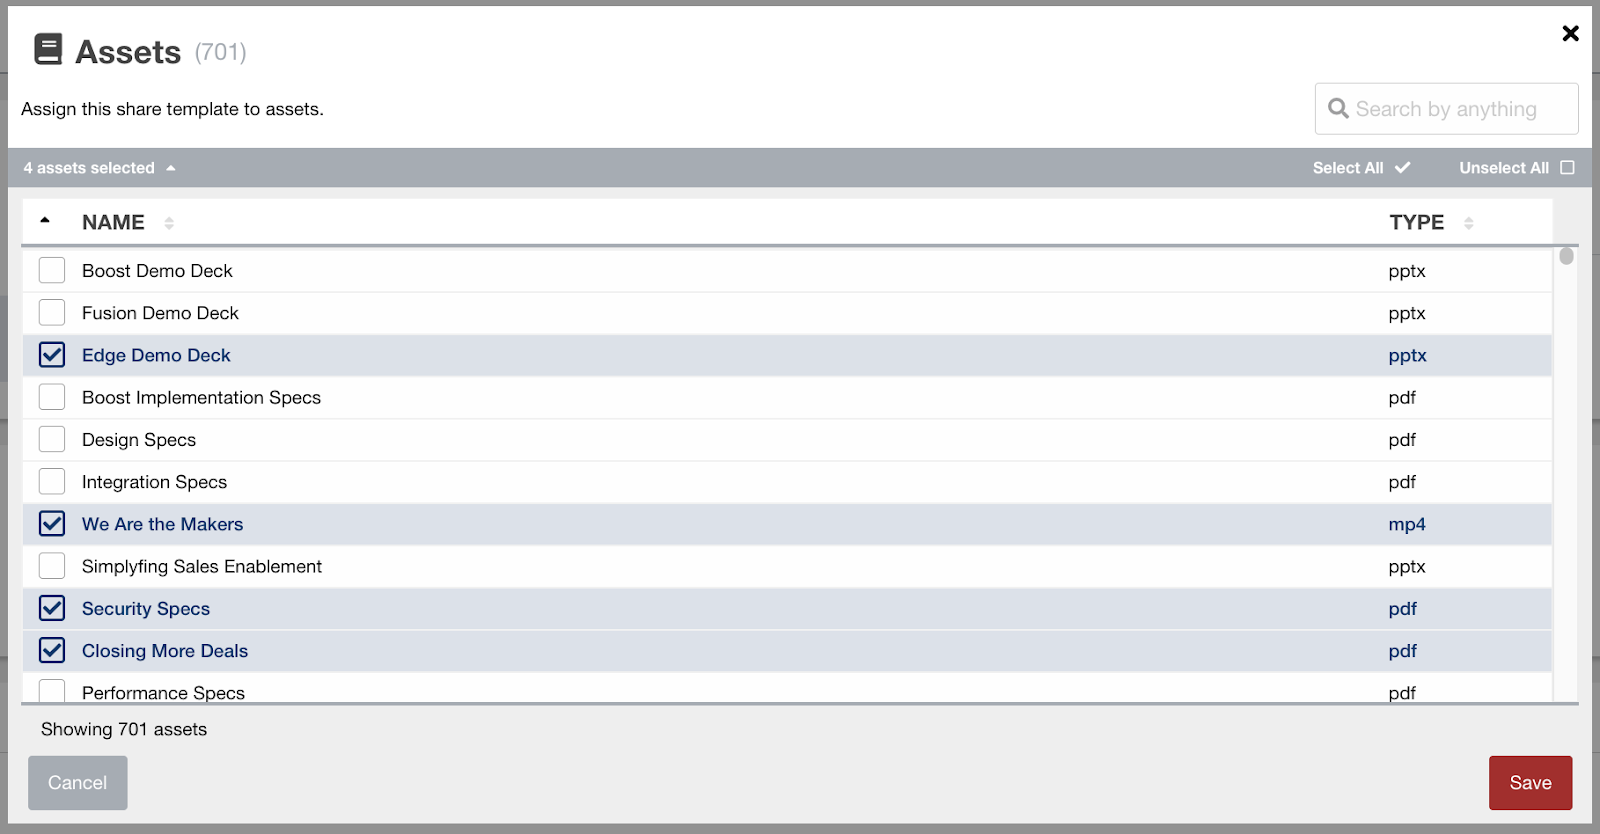Click the Unselect All box icon

1567,168
